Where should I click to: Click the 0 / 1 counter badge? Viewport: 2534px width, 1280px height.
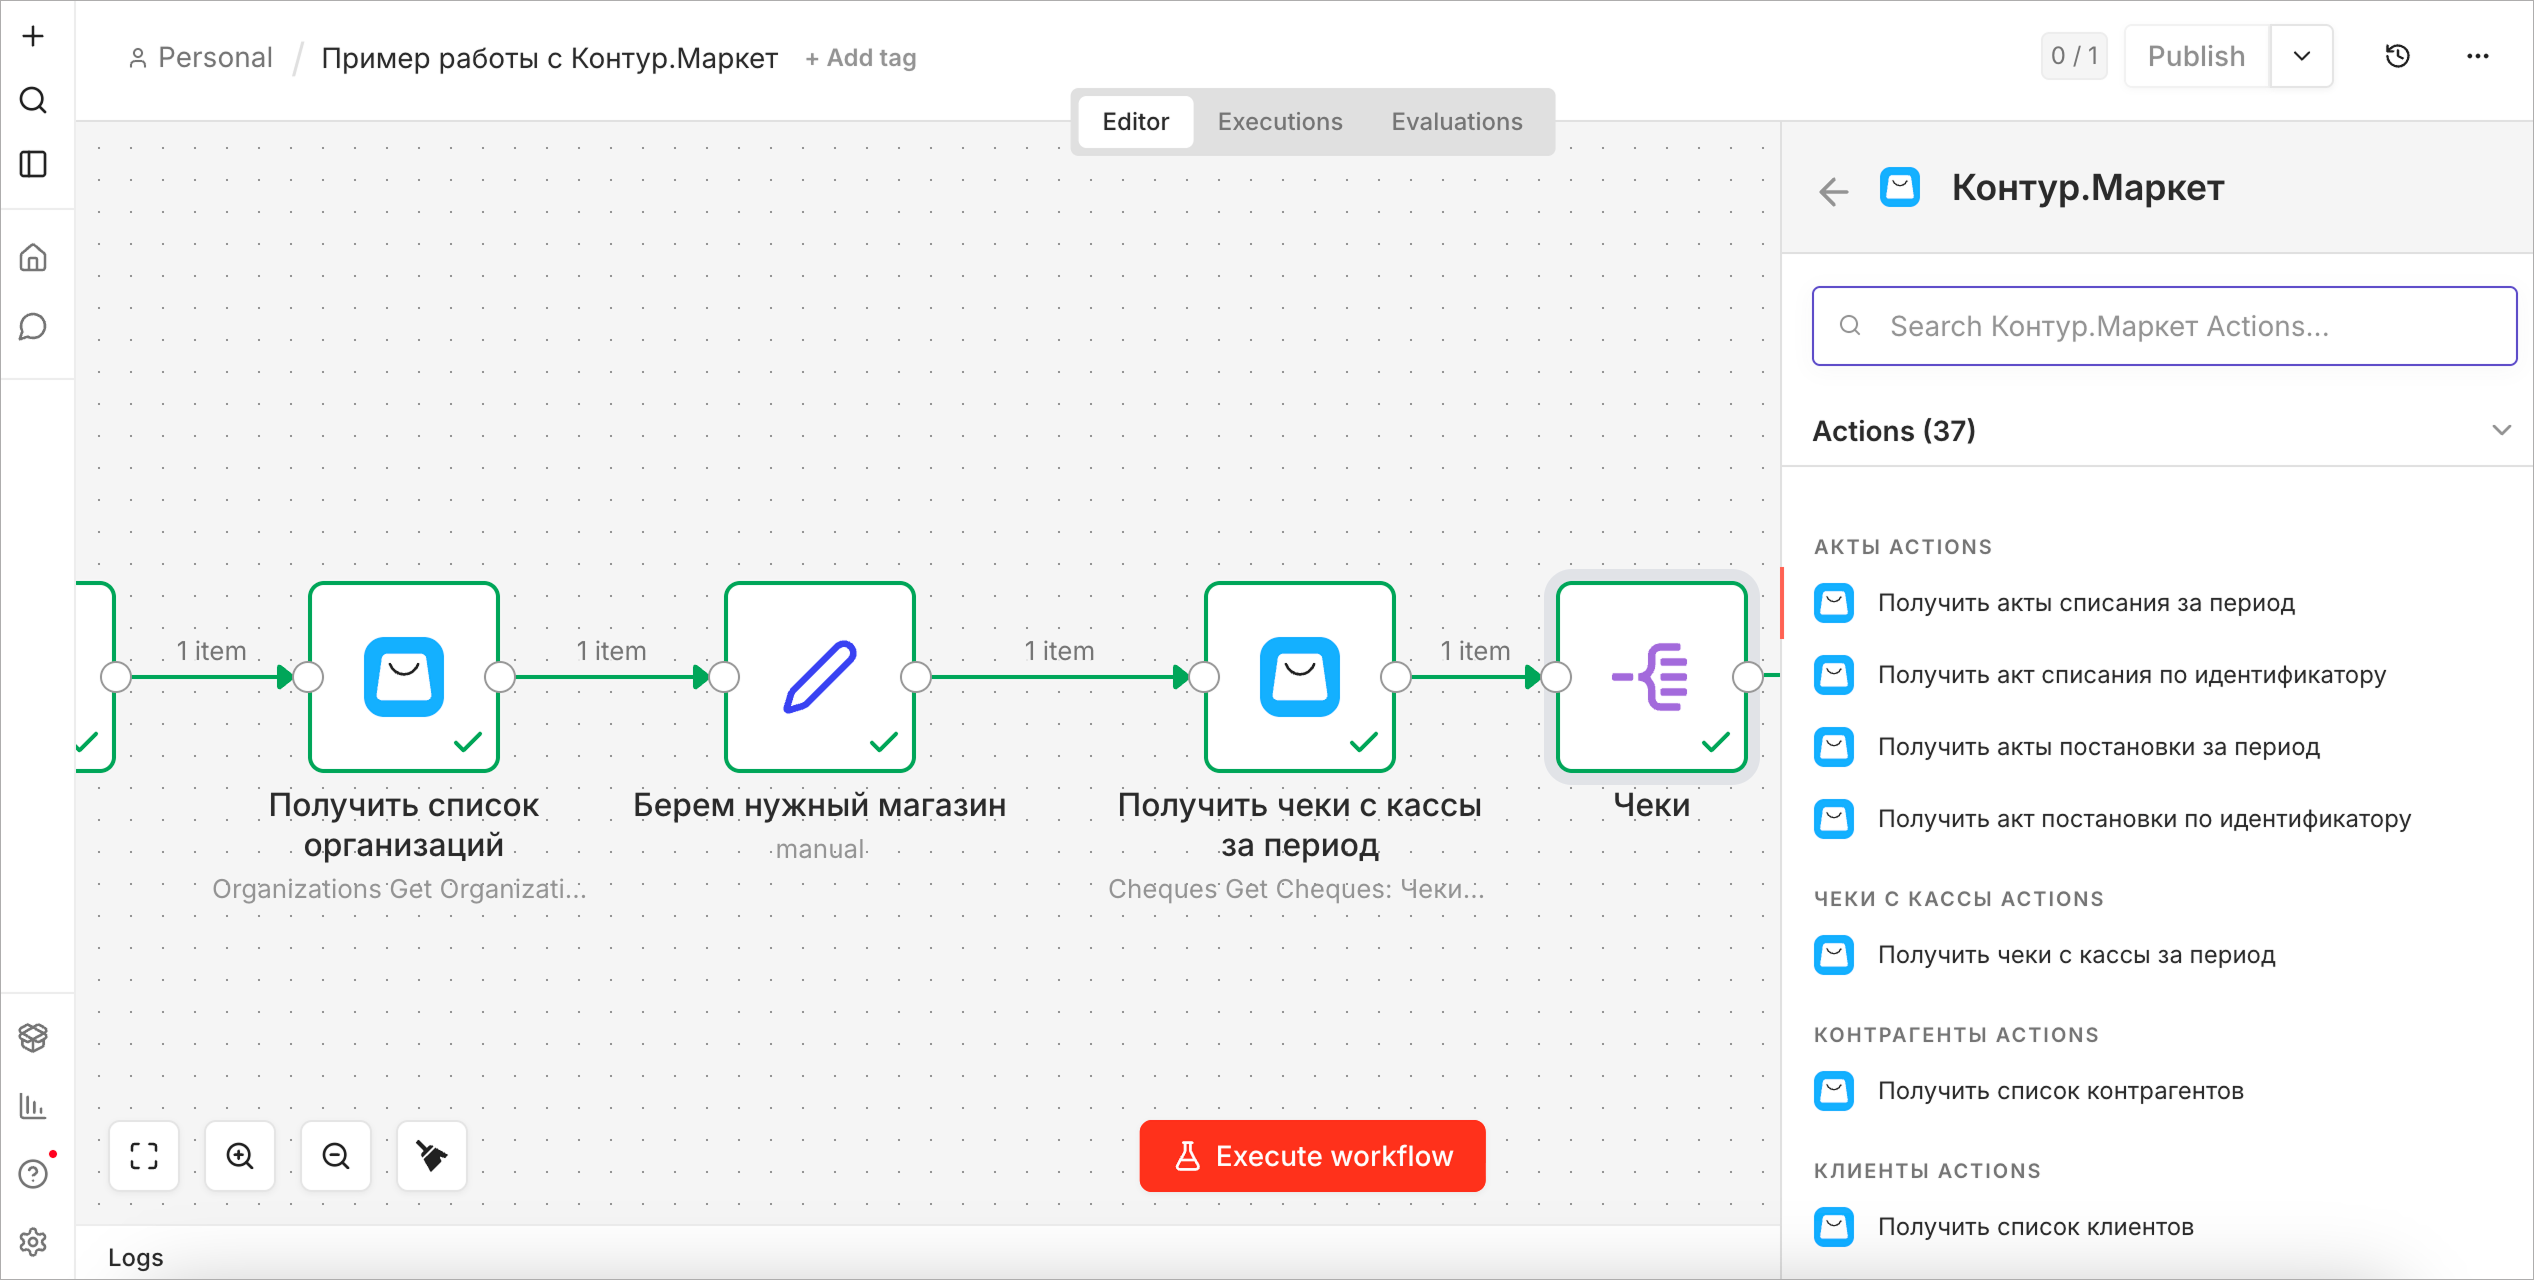(2074, 56)
